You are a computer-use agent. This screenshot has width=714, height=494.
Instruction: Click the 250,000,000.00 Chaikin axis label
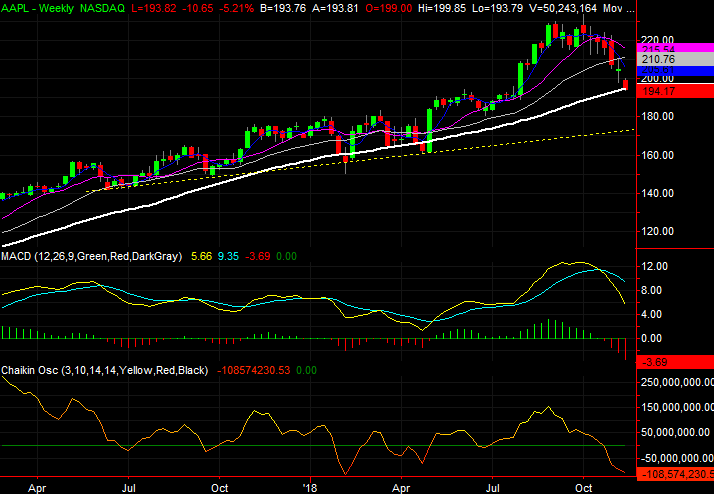(x=677, y=382)
